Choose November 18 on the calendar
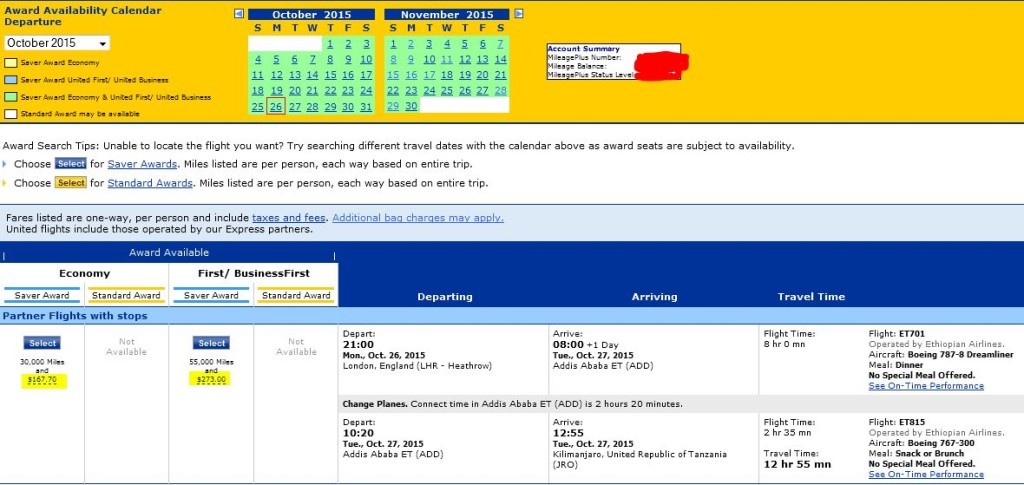1024x485 pixels. 447,75
